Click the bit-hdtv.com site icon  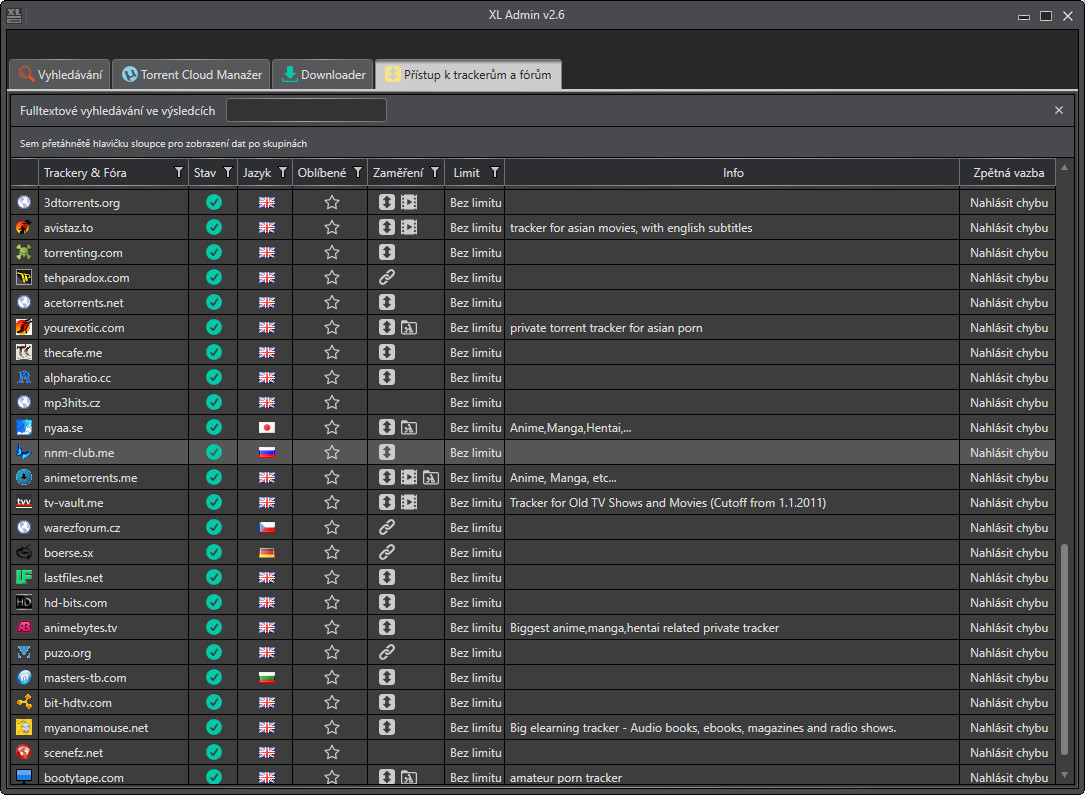[24, 702]
